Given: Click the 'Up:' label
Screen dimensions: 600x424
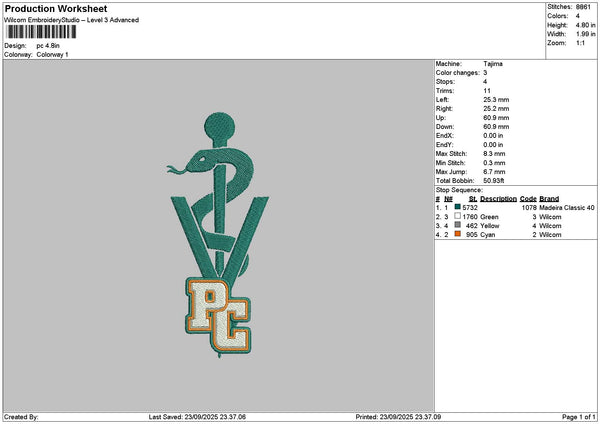Looking at the screenshot, I should point(441,118).
